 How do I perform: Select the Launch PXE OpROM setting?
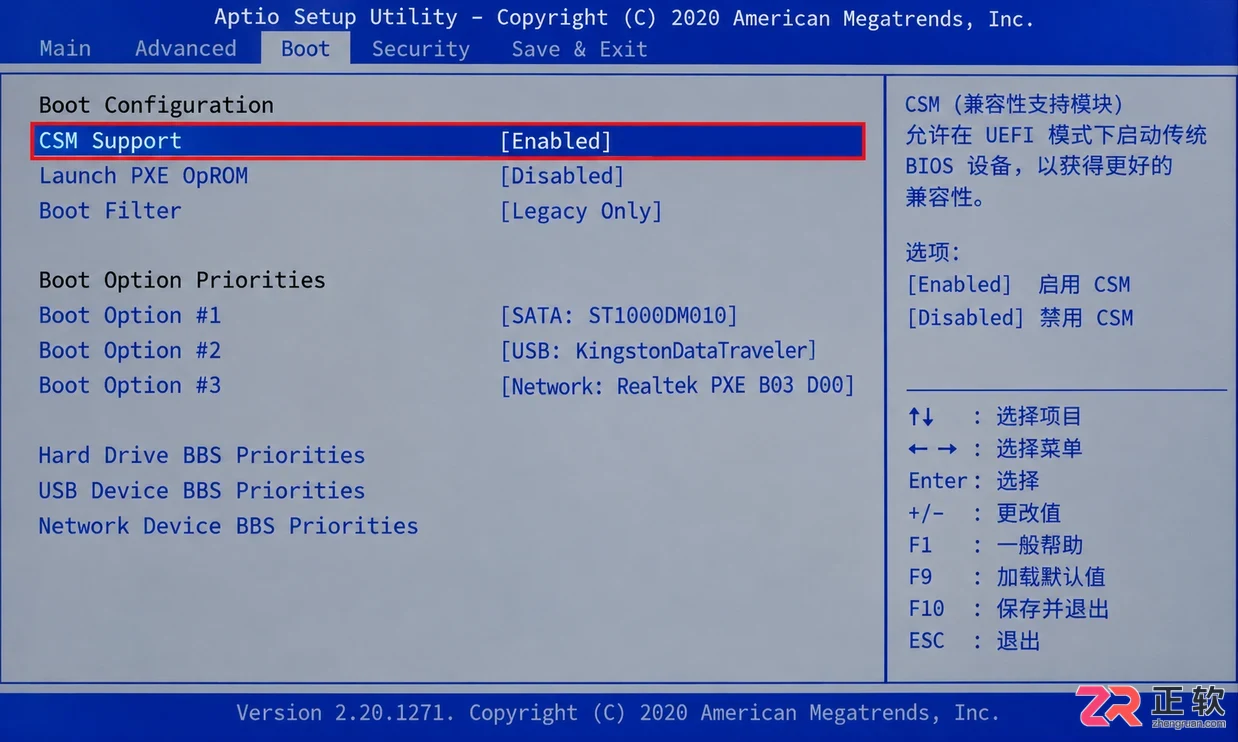pos(143,176)
